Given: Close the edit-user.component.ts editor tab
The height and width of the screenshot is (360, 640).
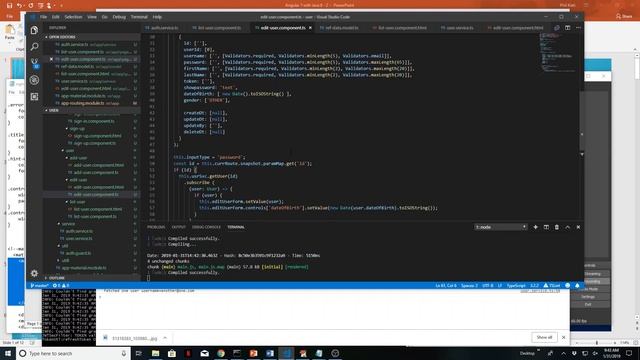Looking at the screenshot, I should click(x=310, y=28).
